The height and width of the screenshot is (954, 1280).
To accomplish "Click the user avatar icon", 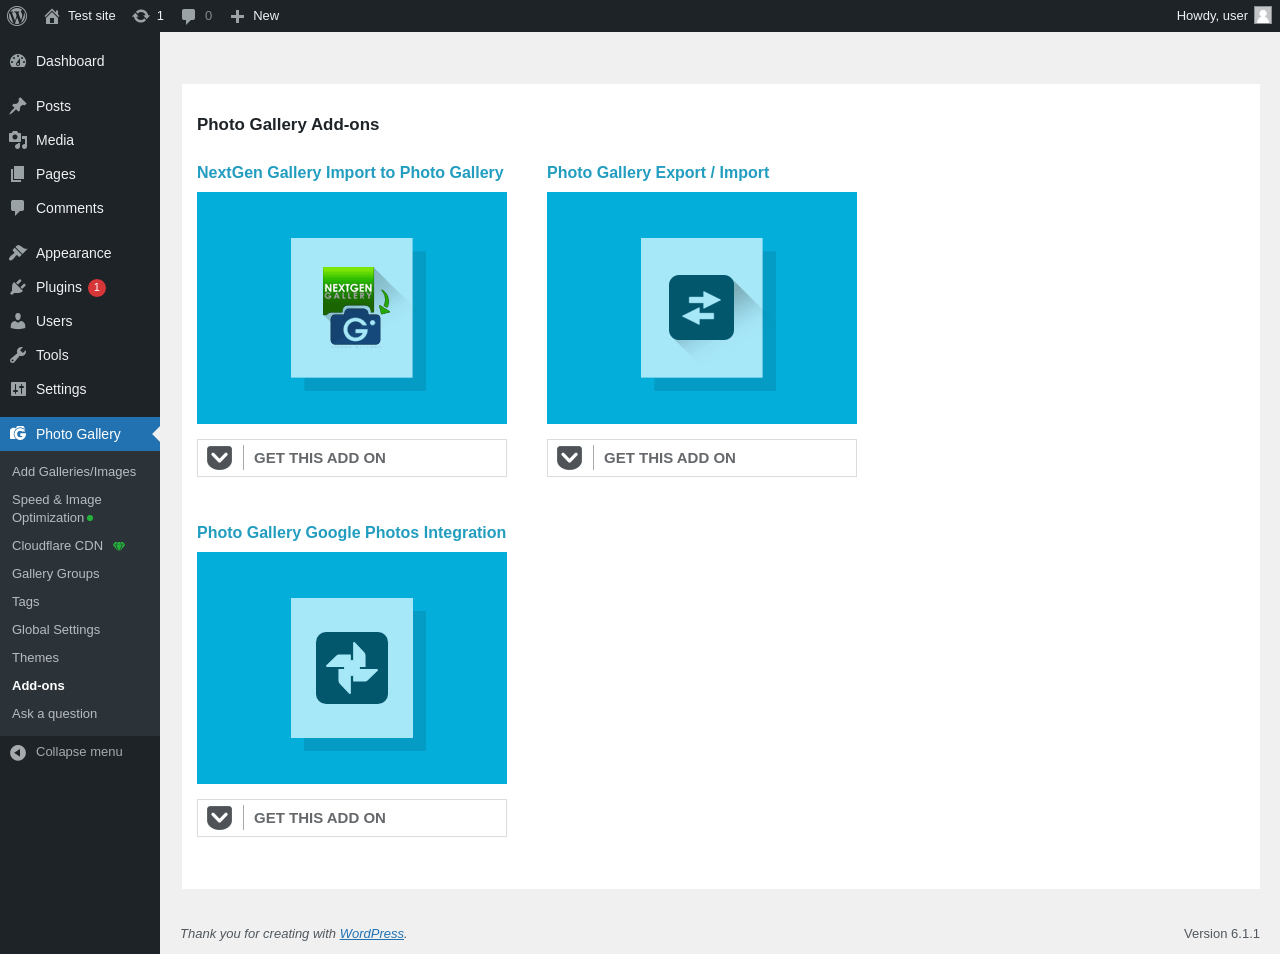I will coord(1263,15).
